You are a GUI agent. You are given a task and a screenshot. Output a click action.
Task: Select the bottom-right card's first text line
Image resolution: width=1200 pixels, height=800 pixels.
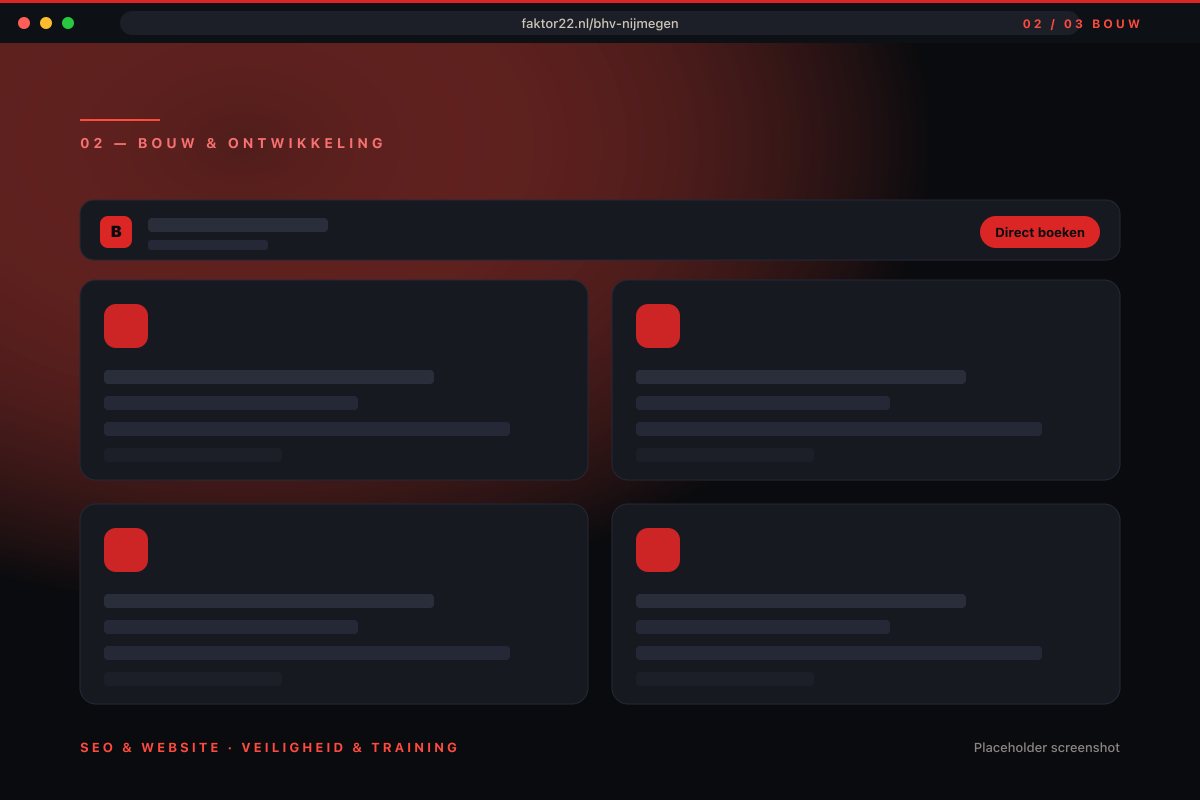[x=801, y=601]
